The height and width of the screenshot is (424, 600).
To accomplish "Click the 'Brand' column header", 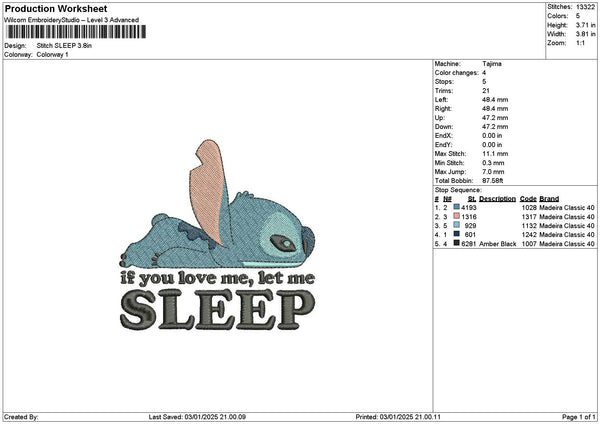I will (x=549, y=199).
